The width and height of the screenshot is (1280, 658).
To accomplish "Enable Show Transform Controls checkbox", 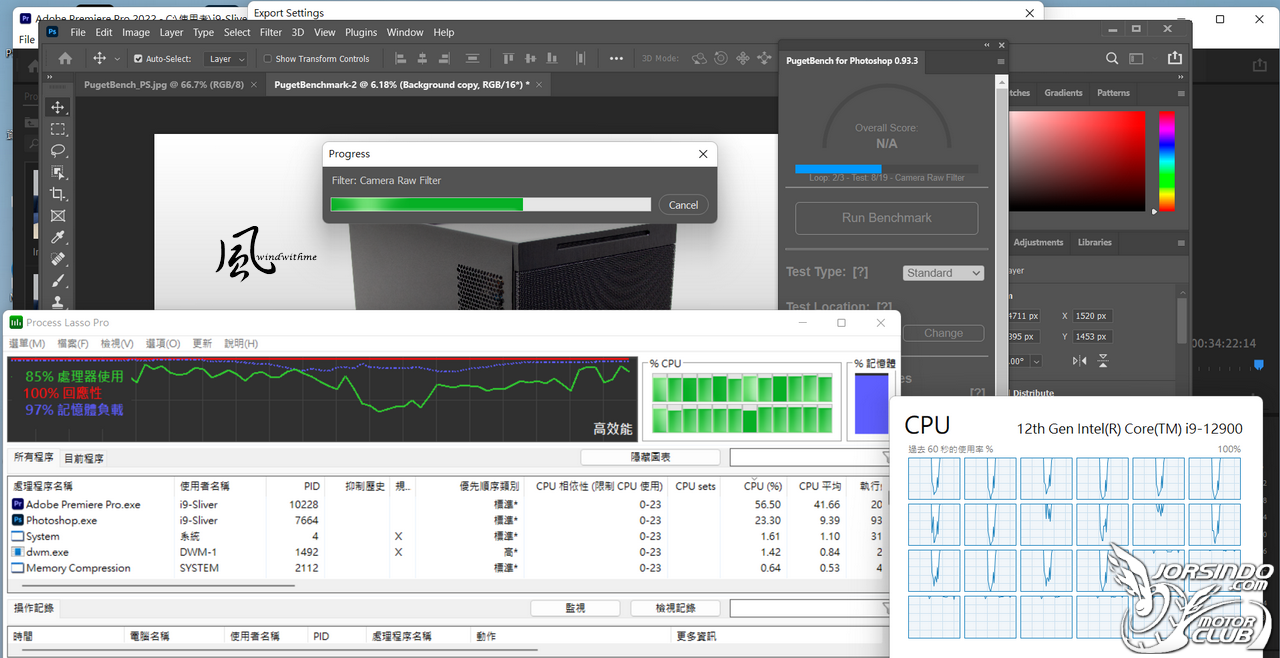I will [268, 59].
